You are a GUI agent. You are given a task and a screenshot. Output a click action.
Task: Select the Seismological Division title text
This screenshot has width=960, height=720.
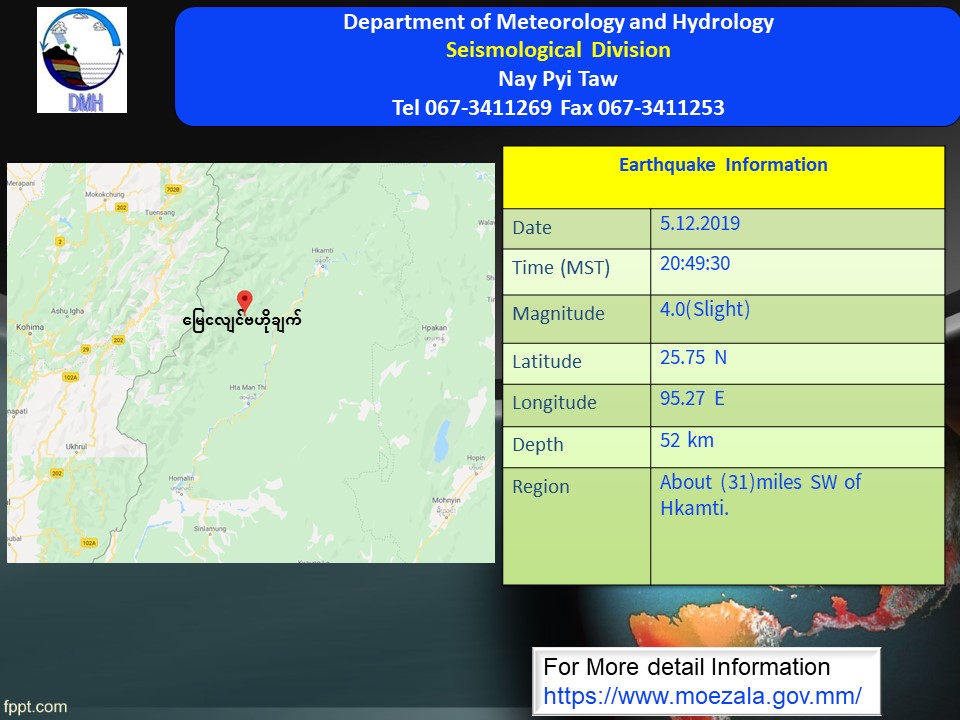coord(558,50)
